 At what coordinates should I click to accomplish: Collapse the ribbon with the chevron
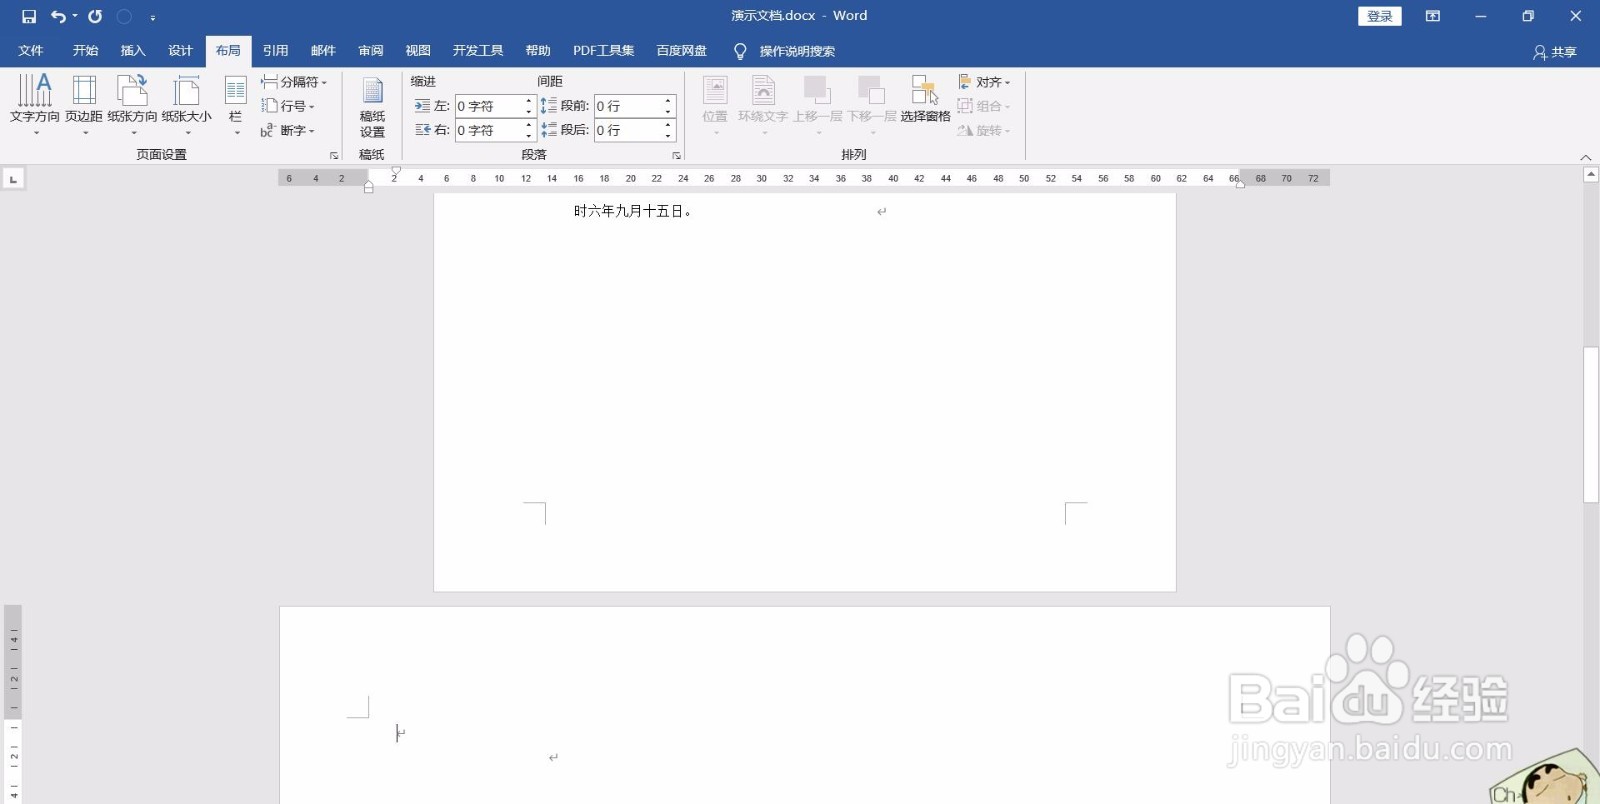[x=1585, y=157]
